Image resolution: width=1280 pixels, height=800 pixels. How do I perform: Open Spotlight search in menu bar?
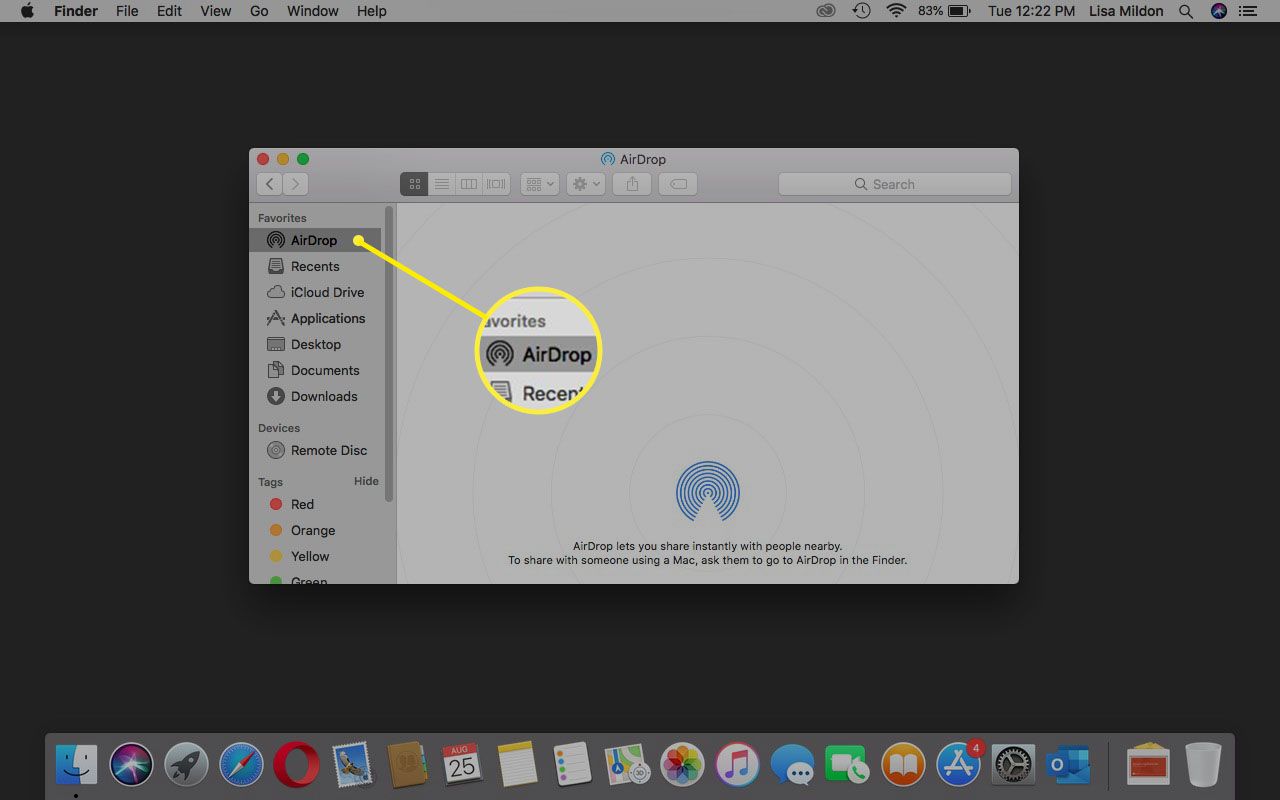tap(1186, 11)
